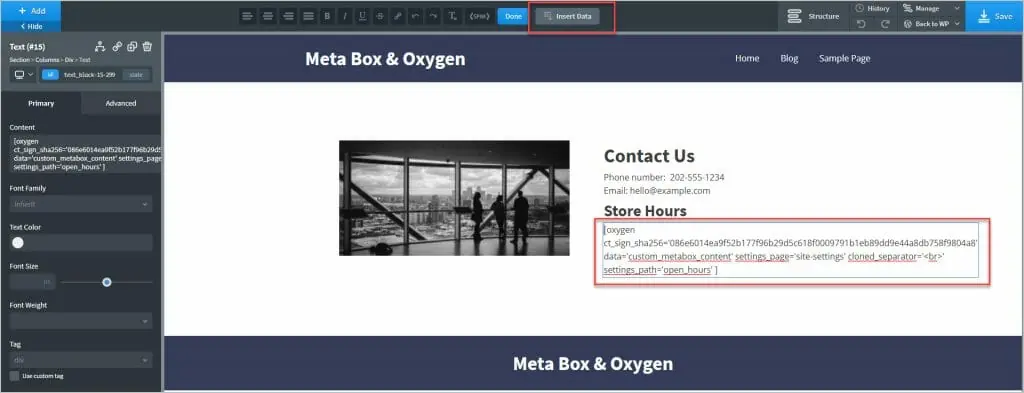The image size is (1024, 393).
Task: Justify text using the toolbar icon
Action: (x=308, y=16)
